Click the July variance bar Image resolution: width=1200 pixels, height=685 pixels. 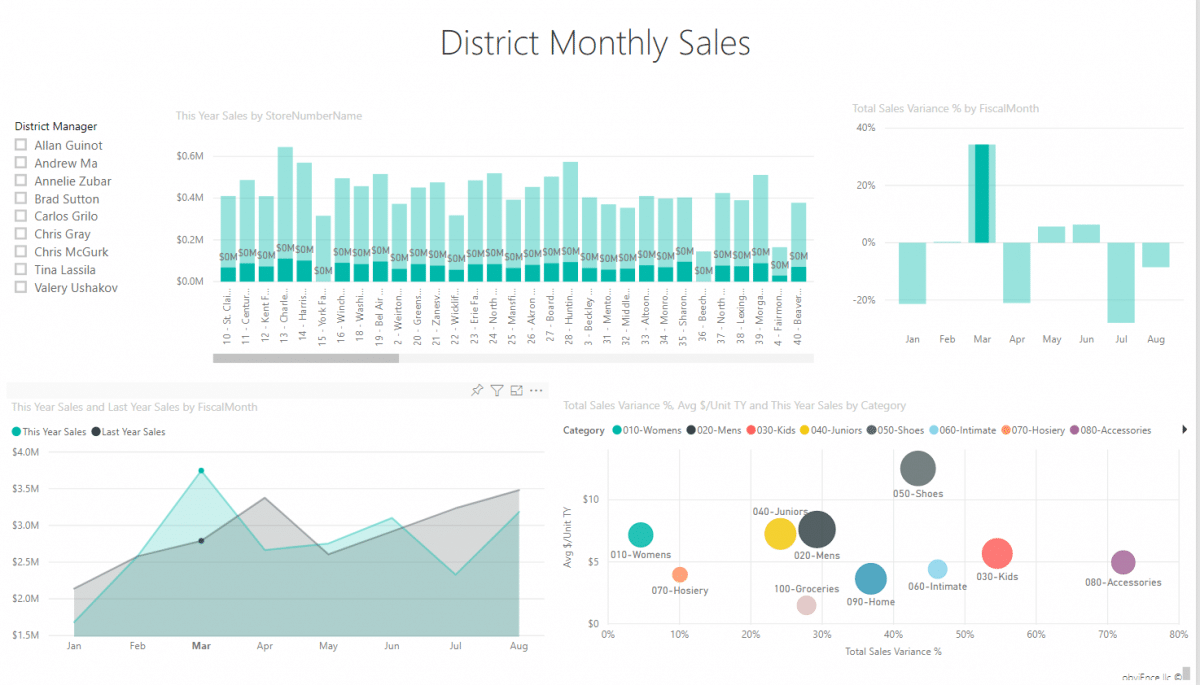1121,282
